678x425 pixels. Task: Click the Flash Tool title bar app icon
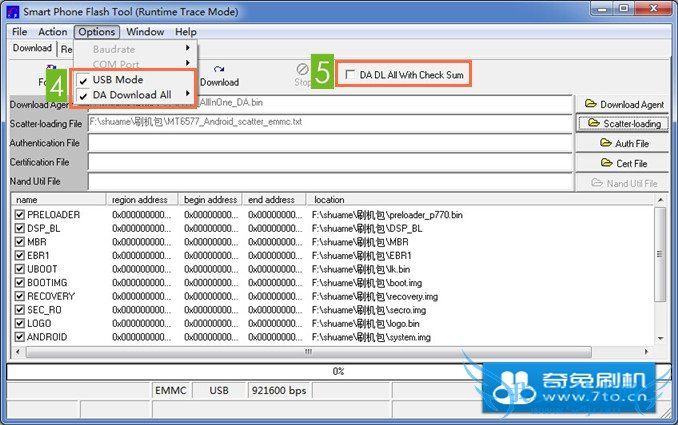click(13, 11)
